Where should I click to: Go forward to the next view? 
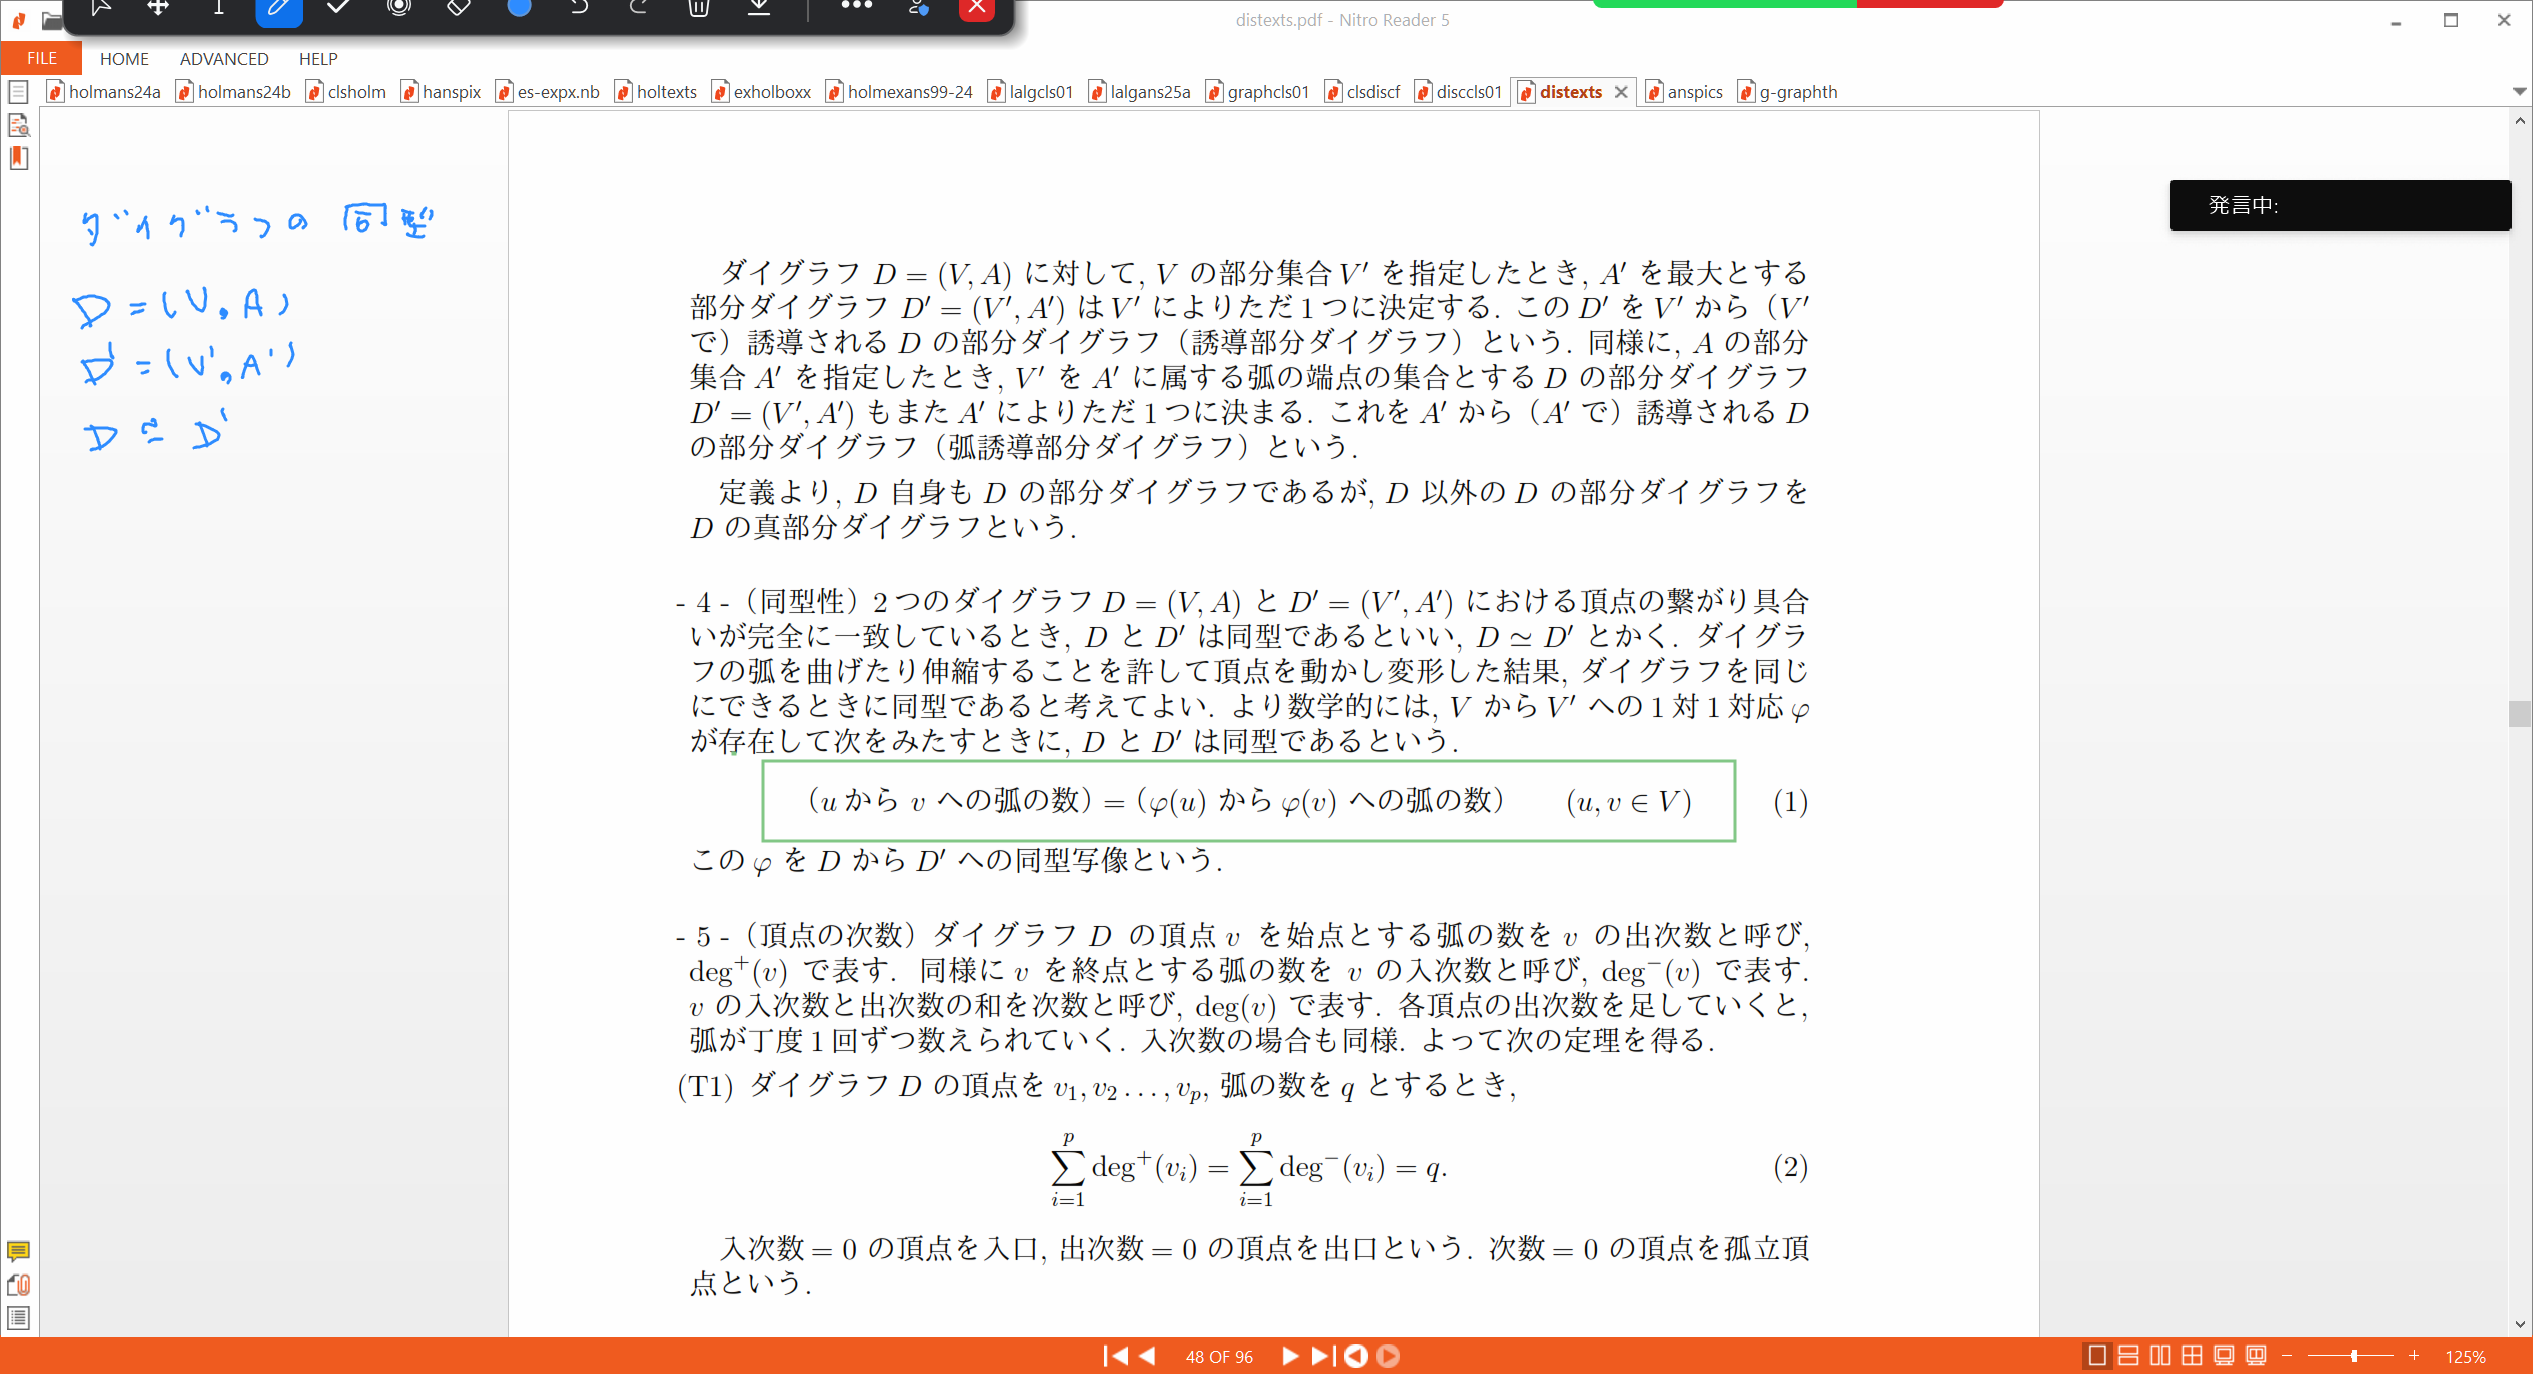pos(1388,1356)
